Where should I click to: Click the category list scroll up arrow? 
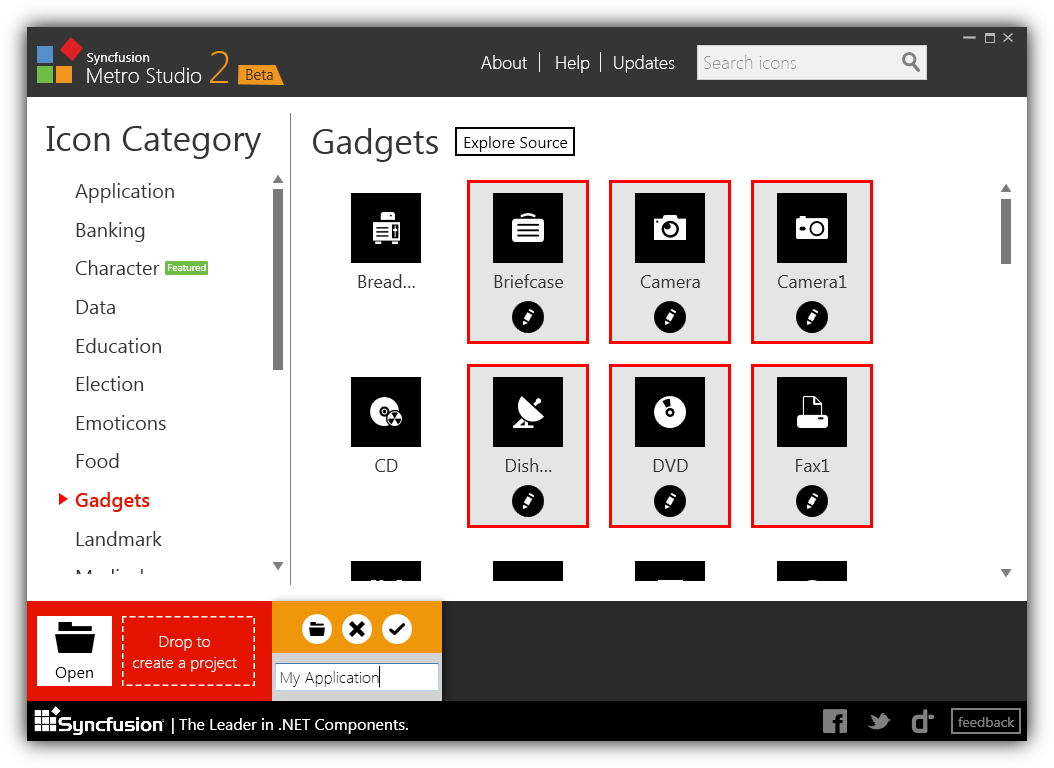[278, 179]
